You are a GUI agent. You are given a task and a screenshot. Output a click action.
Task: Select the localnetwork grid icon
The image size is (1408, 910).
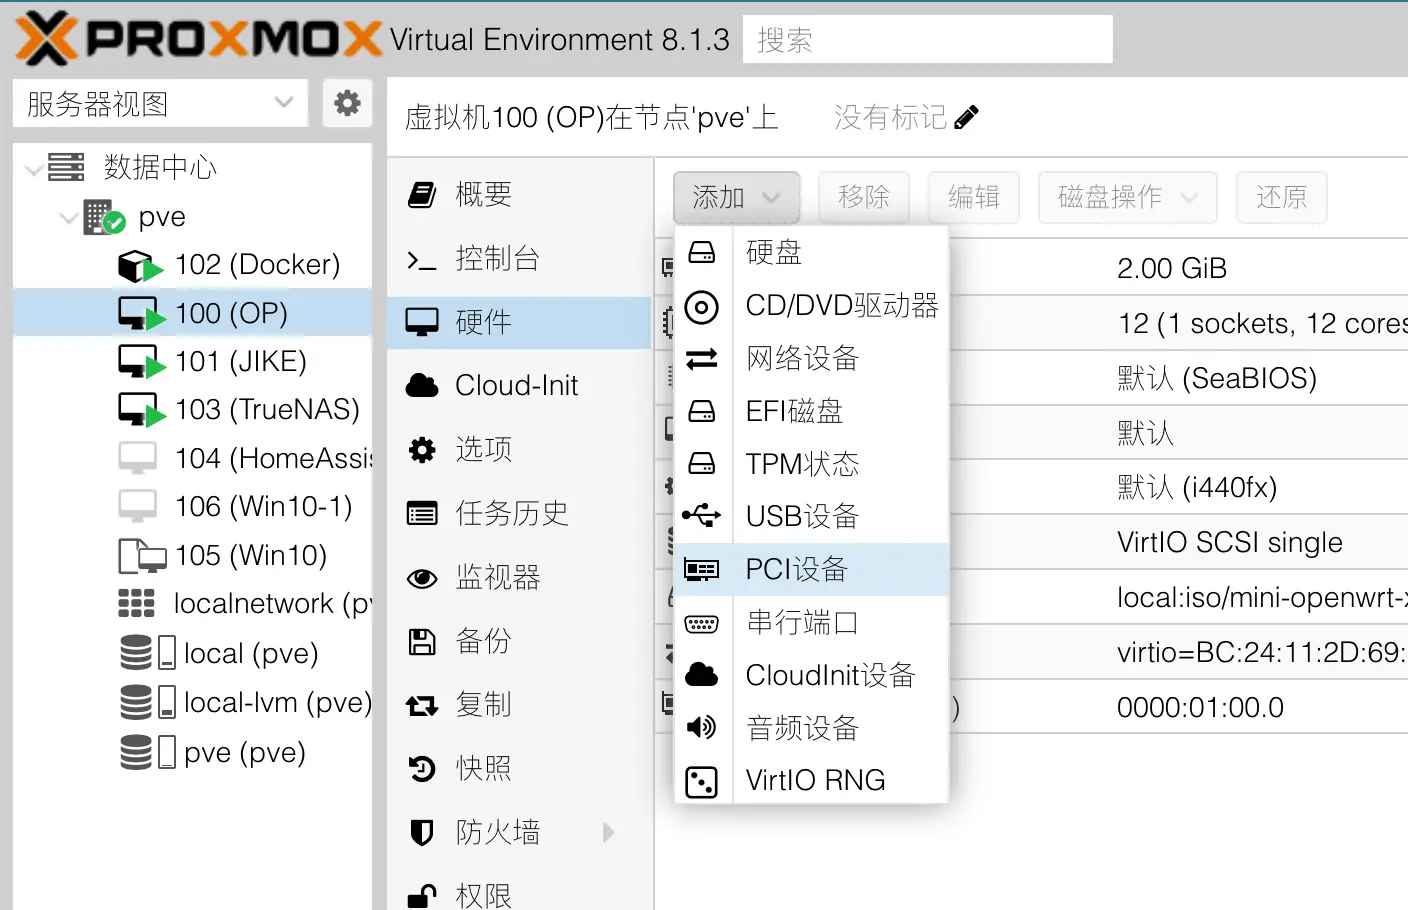click(x=136, y=603)
